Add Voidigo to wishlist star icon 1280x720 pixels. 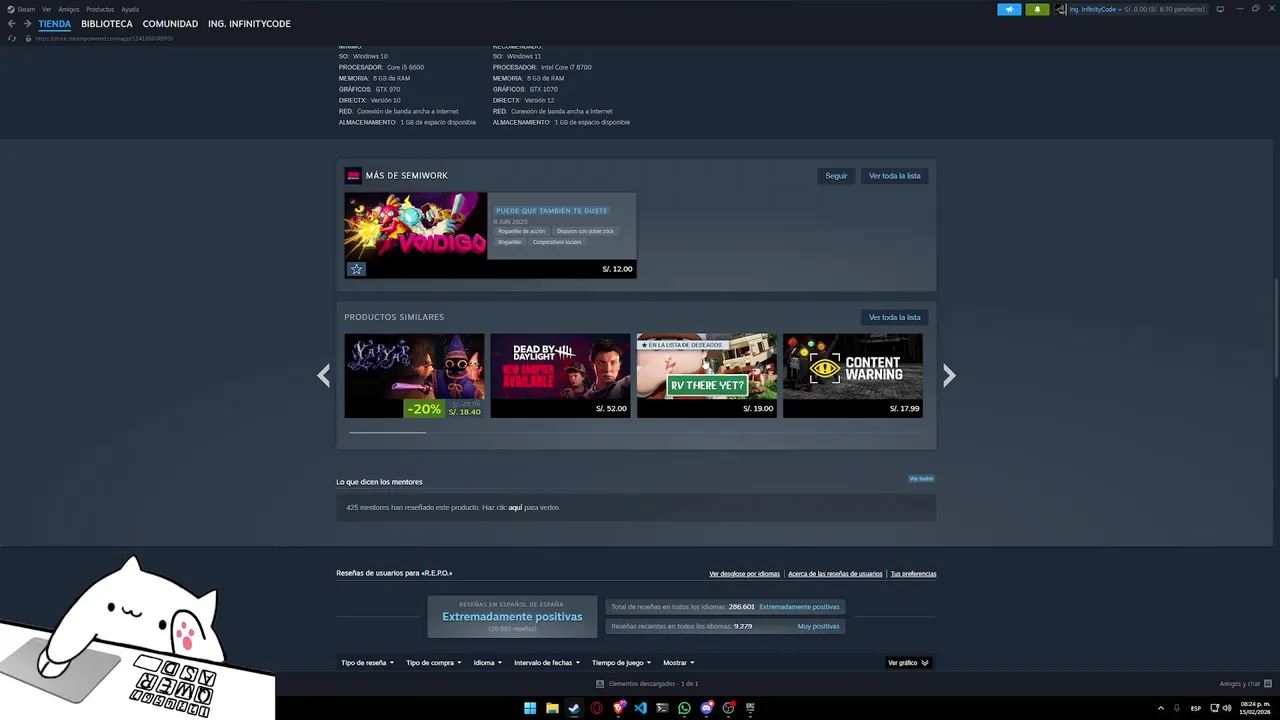click(x=356, y=269)
